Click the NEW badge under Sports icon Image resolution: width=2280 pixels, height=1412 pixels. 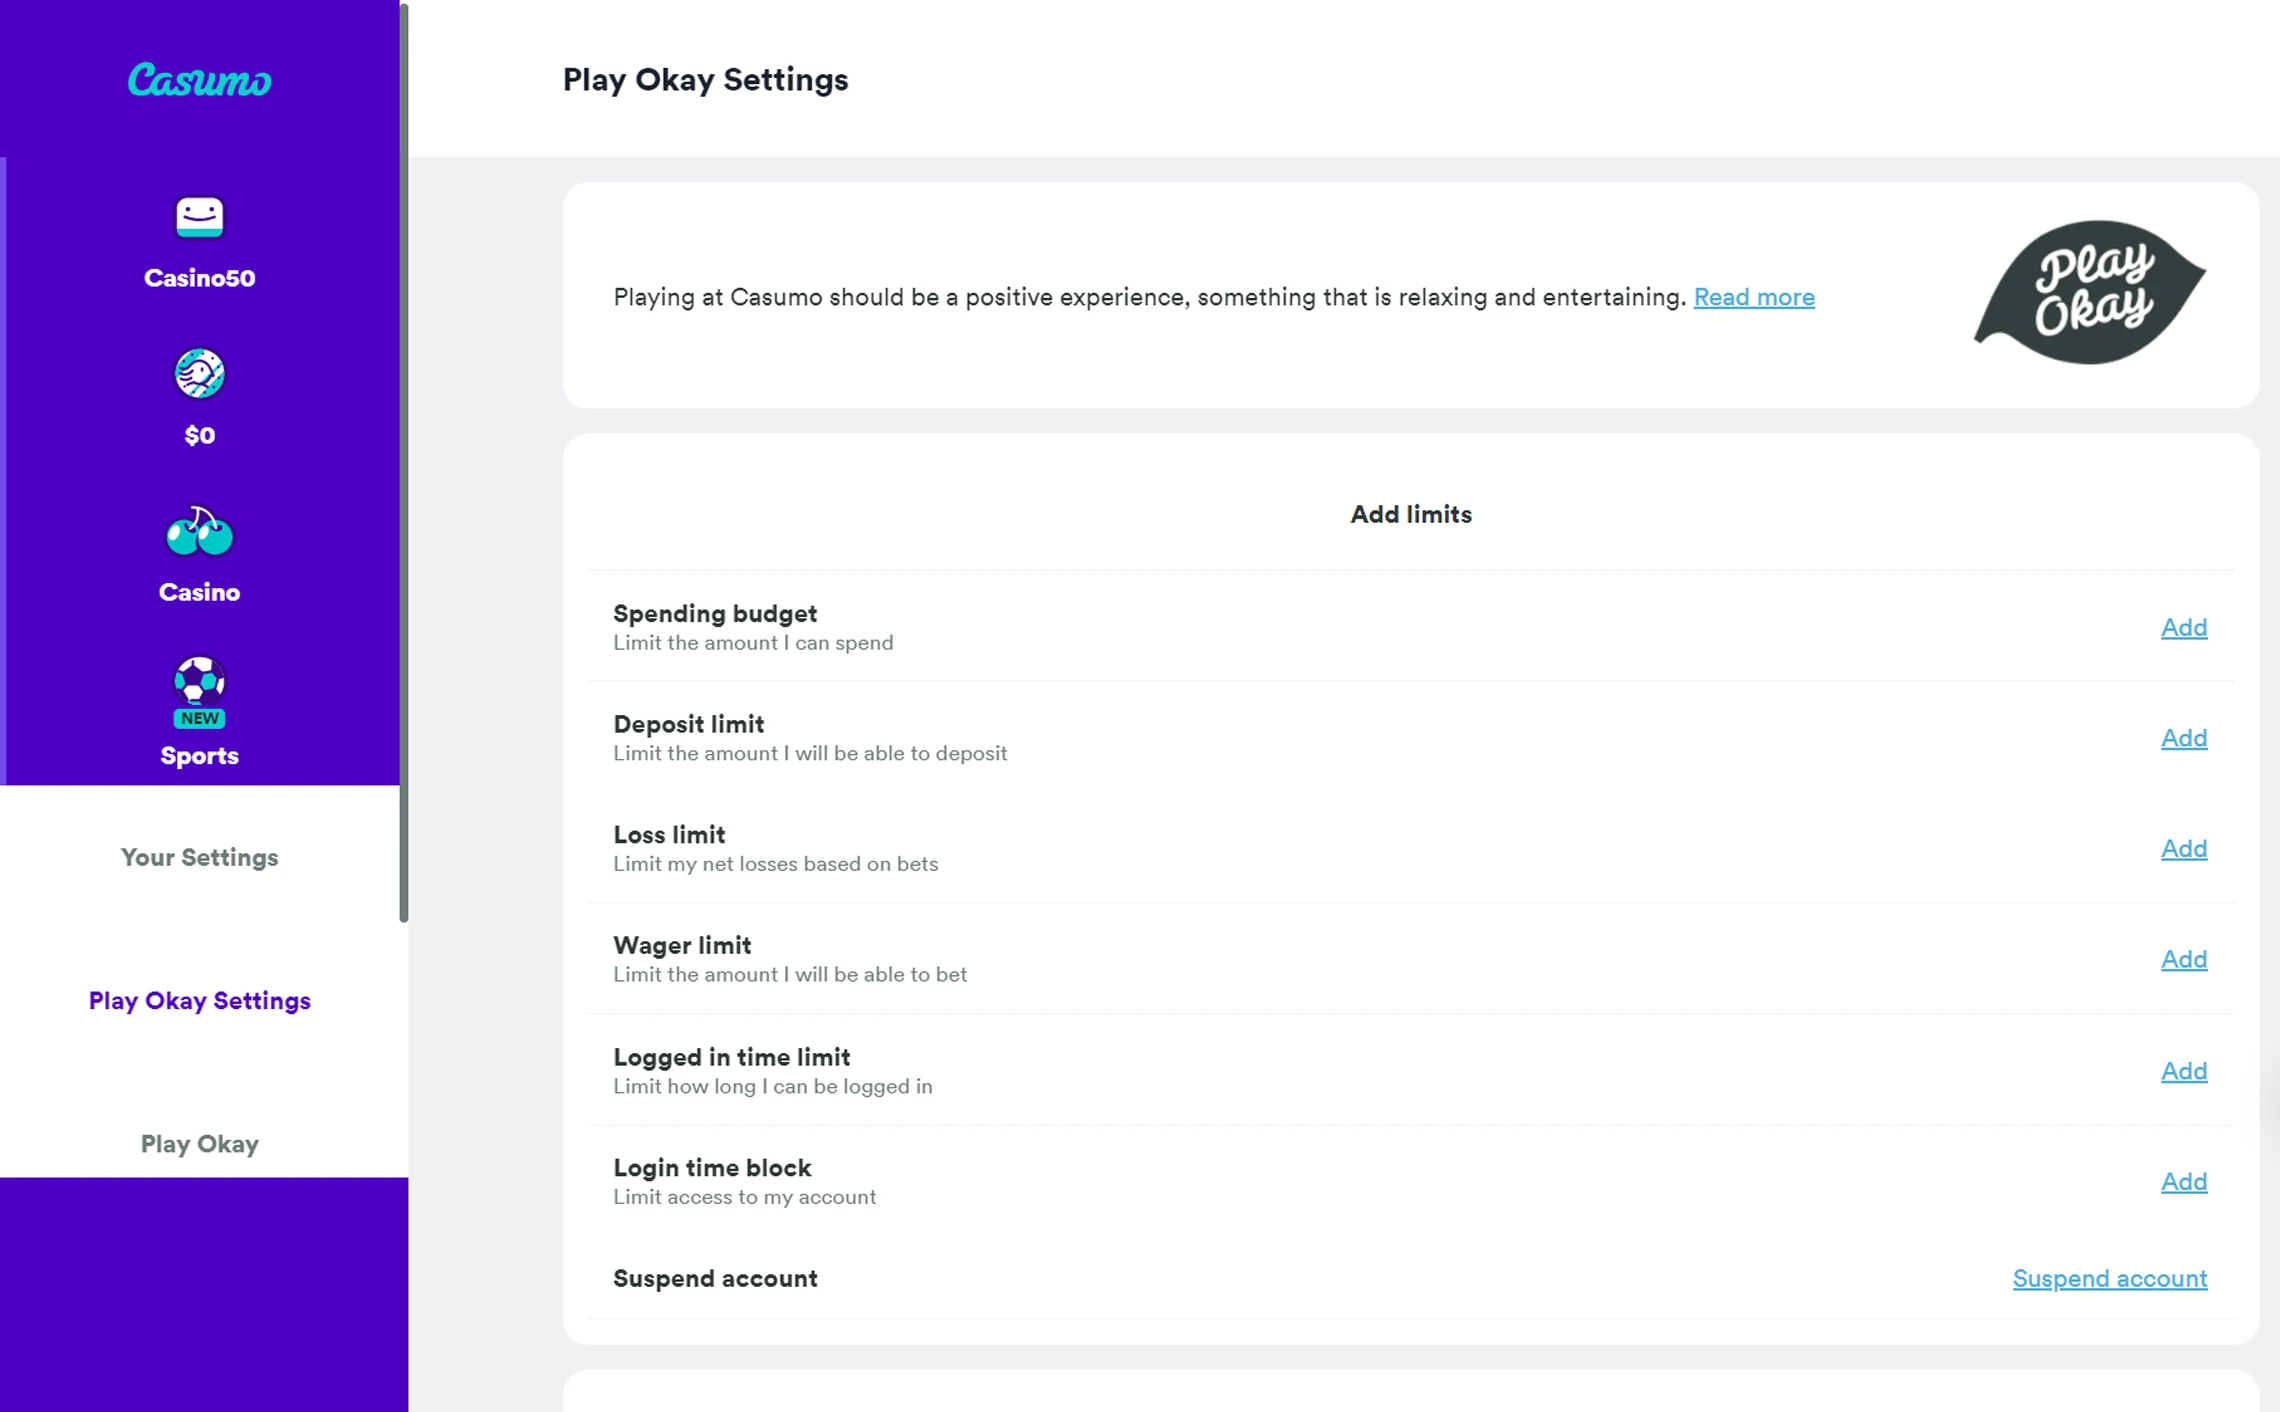[199, 718]
